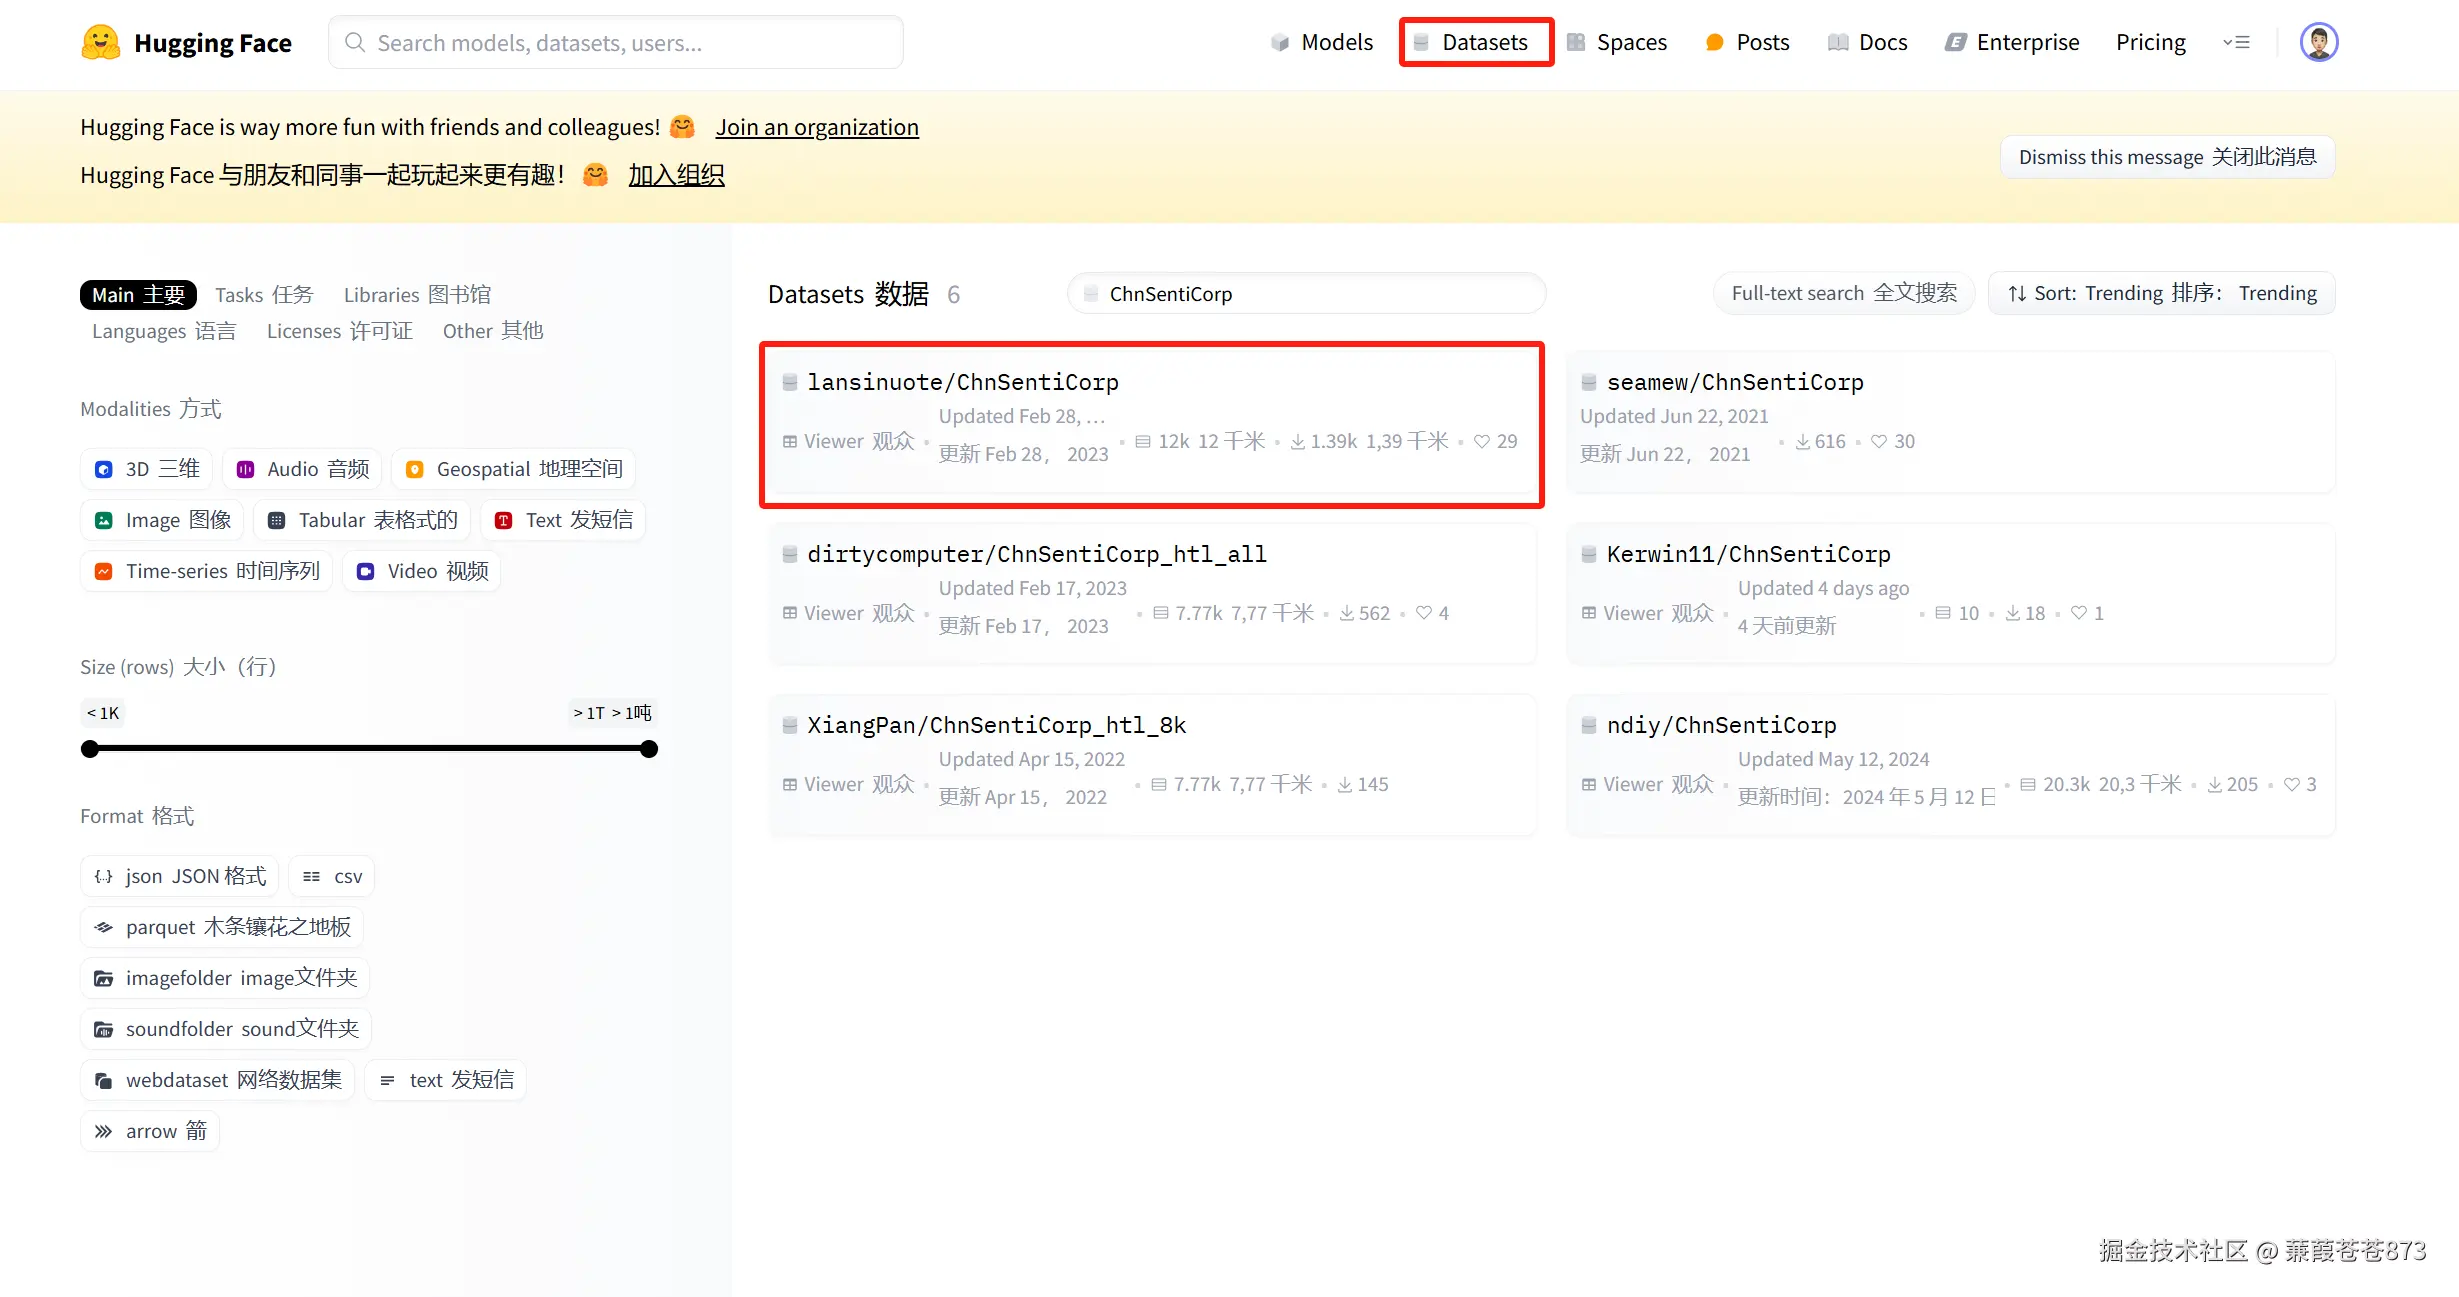Click the Video modality icon
Screen dimensions: 2459x1297
[x=366, y=571]
